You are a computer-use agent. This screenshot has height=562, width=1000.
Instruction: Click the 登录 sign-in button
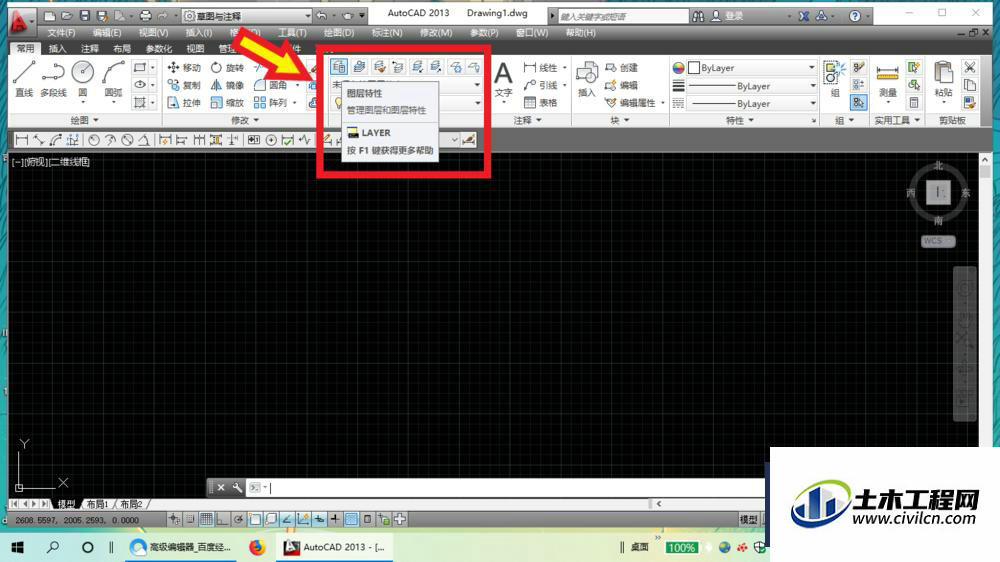pos(734,16)
